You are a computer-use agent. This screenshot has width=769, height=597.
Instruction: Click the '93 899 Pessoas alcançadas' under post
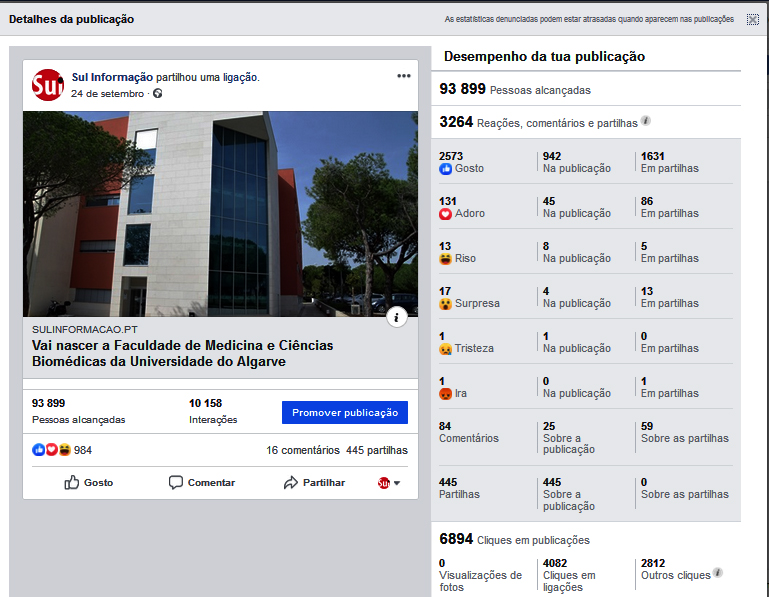click(78, 411)
